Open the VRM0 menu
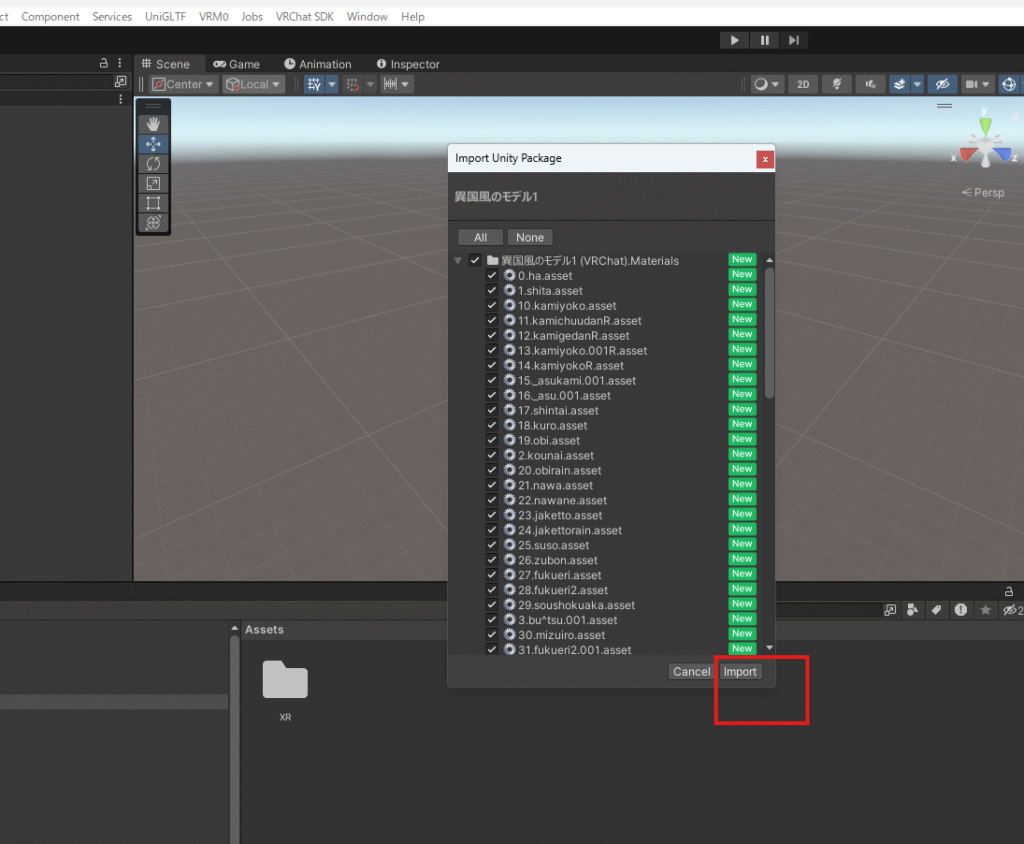The image size is (1024, 844). pos(214,17)
